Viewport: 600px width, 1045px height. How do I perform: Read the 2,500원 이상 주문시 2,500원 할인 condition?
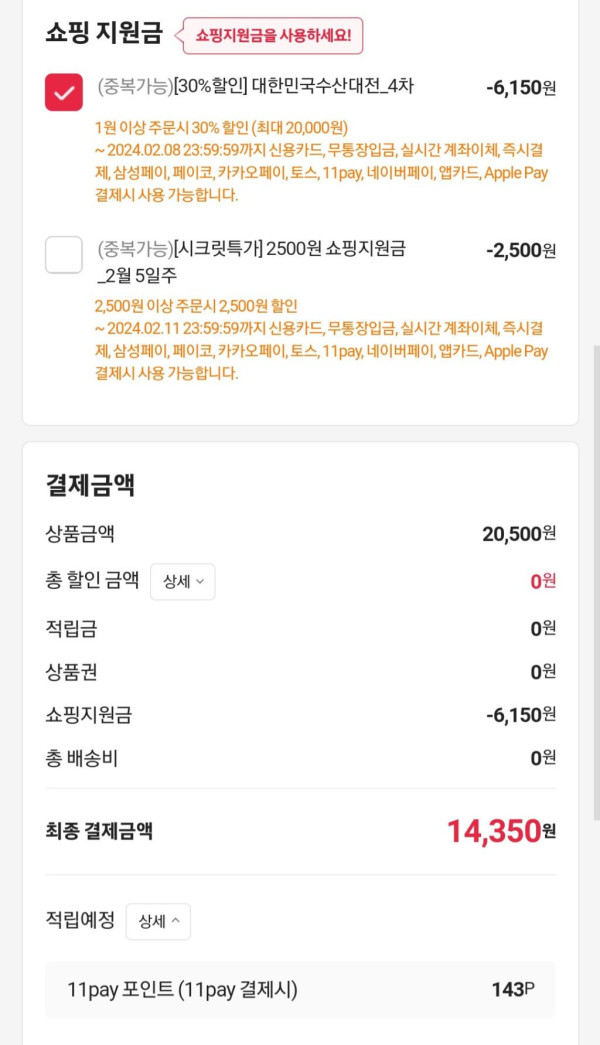[196, 306]
